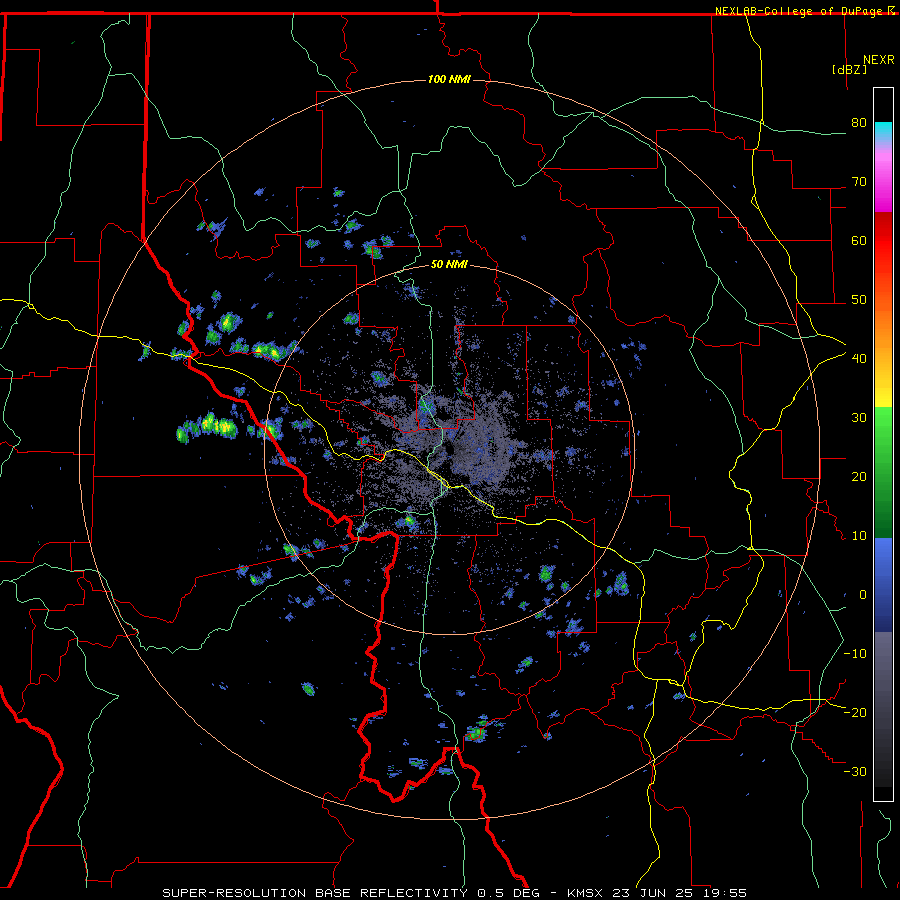Click the red band of the color bar
The image size is (900, 900).
[883, 244]
